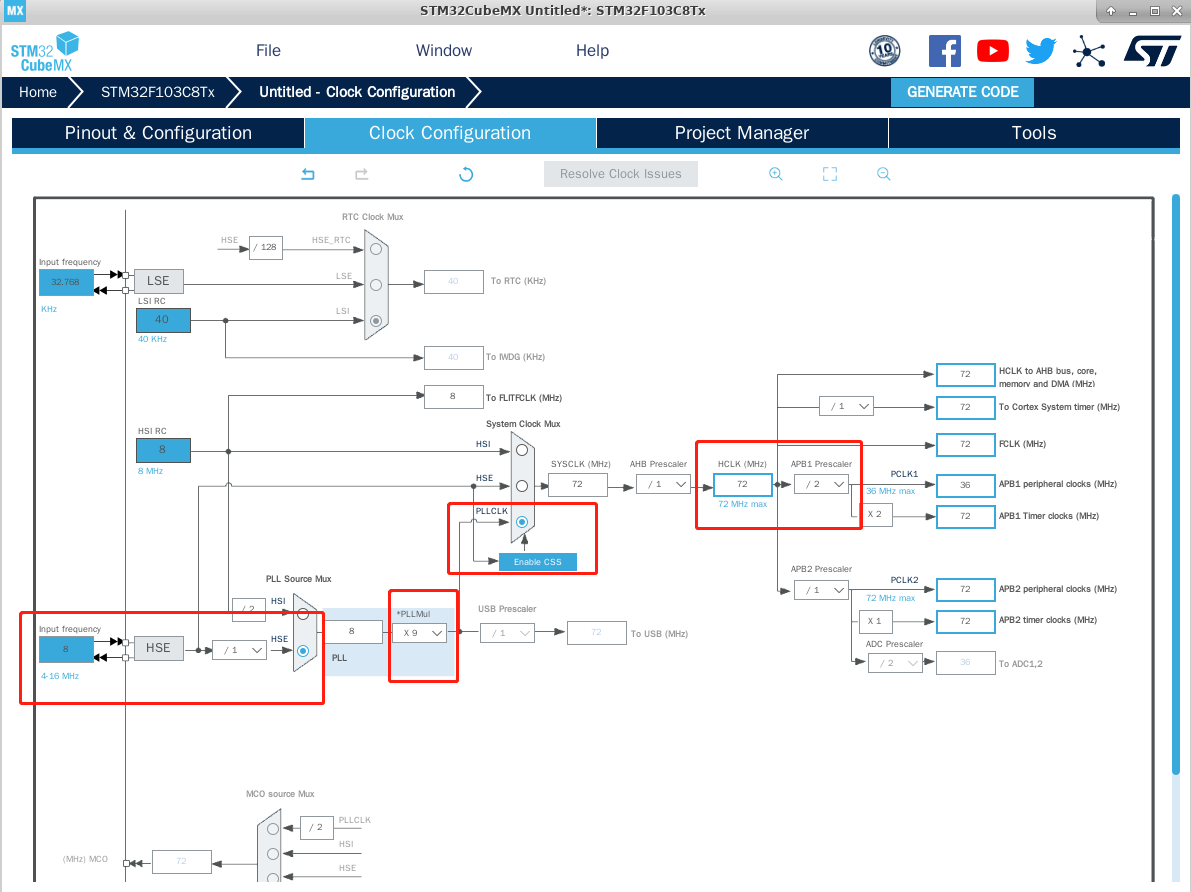The image size is (1191, 892).
Task: Fit the clock diagram to the view
Action: [829, 174]
